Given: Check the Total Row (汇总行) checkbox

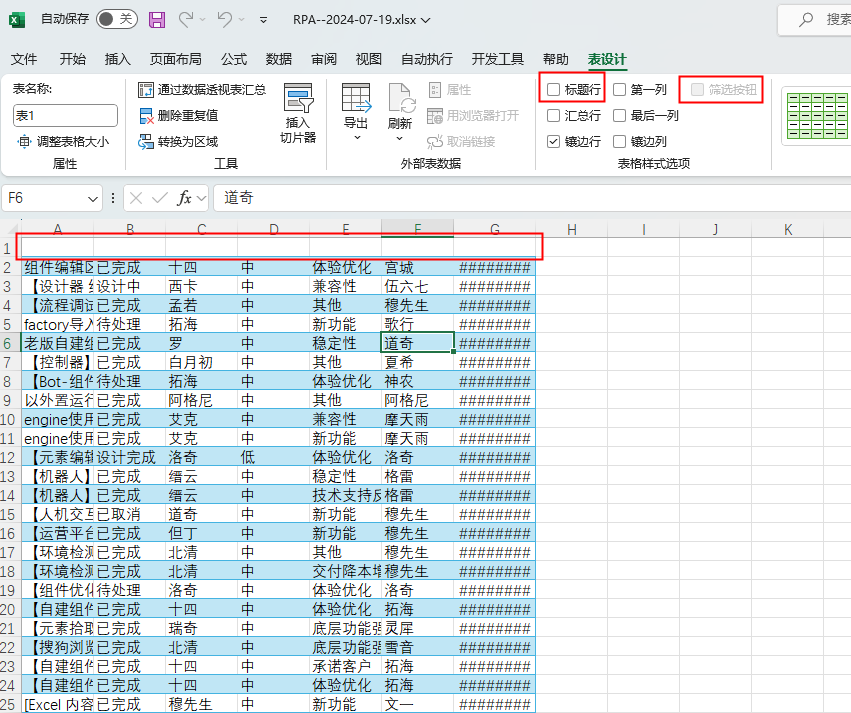Looking at the screenshot, I should (554, 115).
